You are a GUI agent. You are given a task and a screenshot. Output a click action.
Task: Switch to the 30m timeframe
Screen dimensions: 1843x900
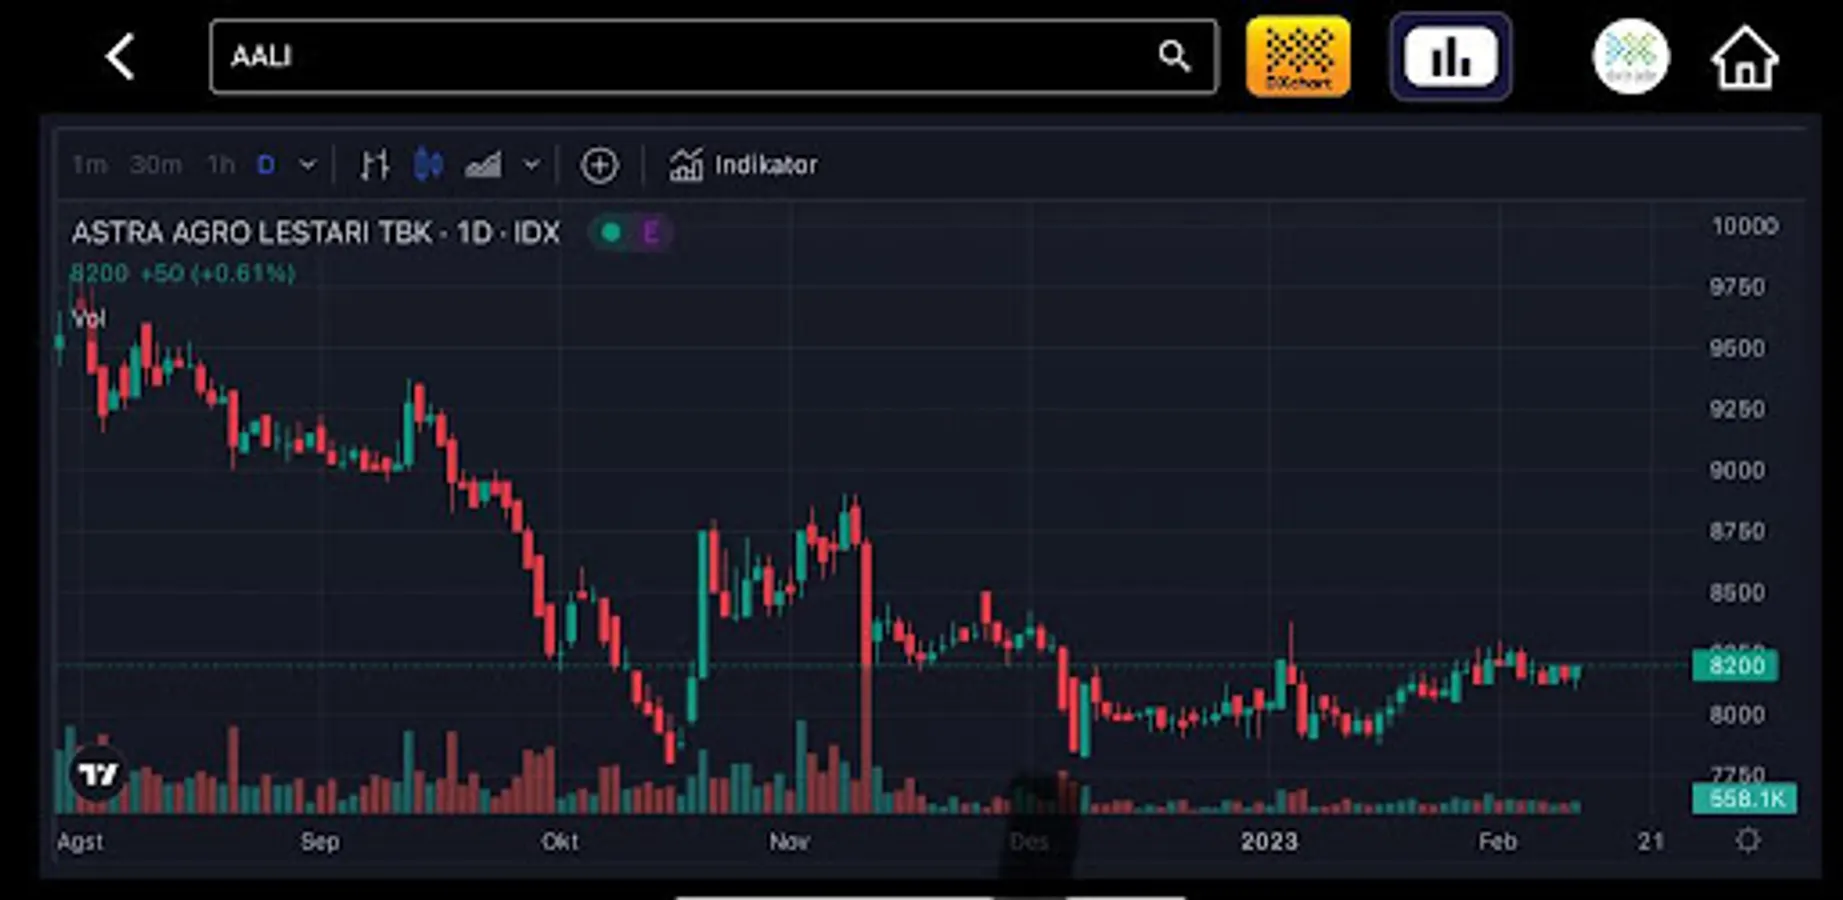point(155,165)
